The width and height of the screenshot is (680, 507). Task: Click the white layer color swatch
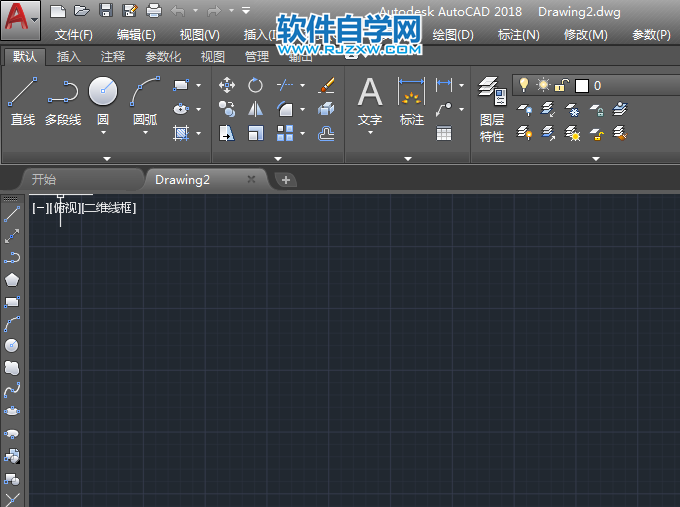tap(582, 86)
